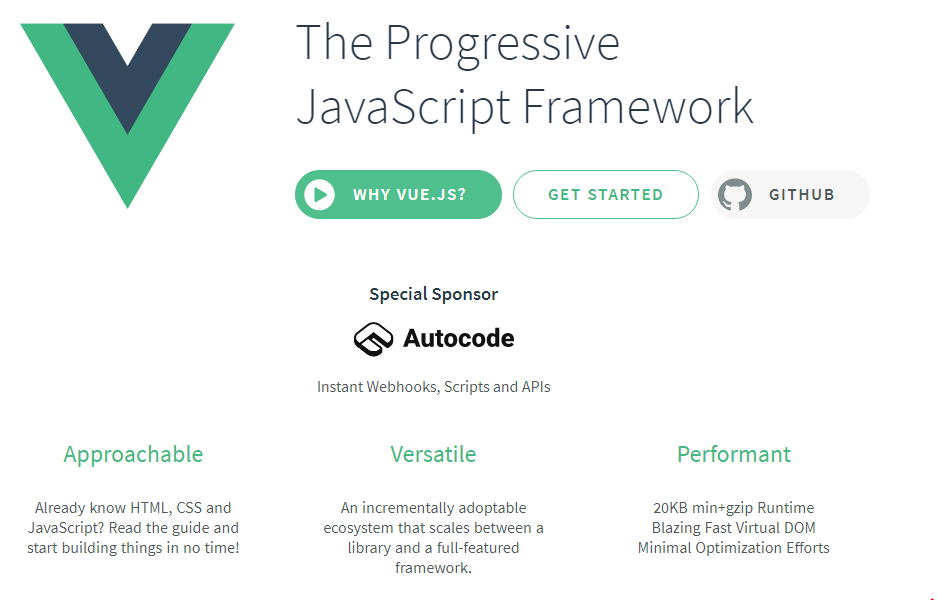Open the GITHUB button label
This screenshot has height=600, width=937.
tap(801, 195)
